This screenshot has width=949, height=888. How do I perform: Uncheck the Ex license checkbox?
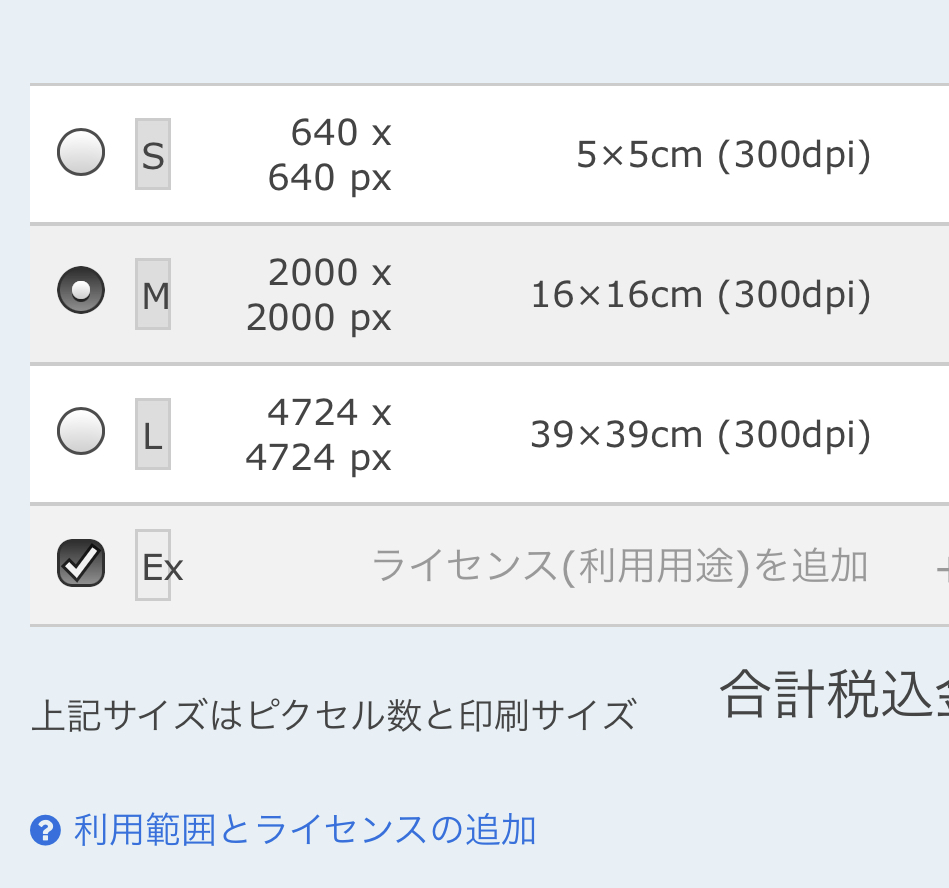(81, 564)
